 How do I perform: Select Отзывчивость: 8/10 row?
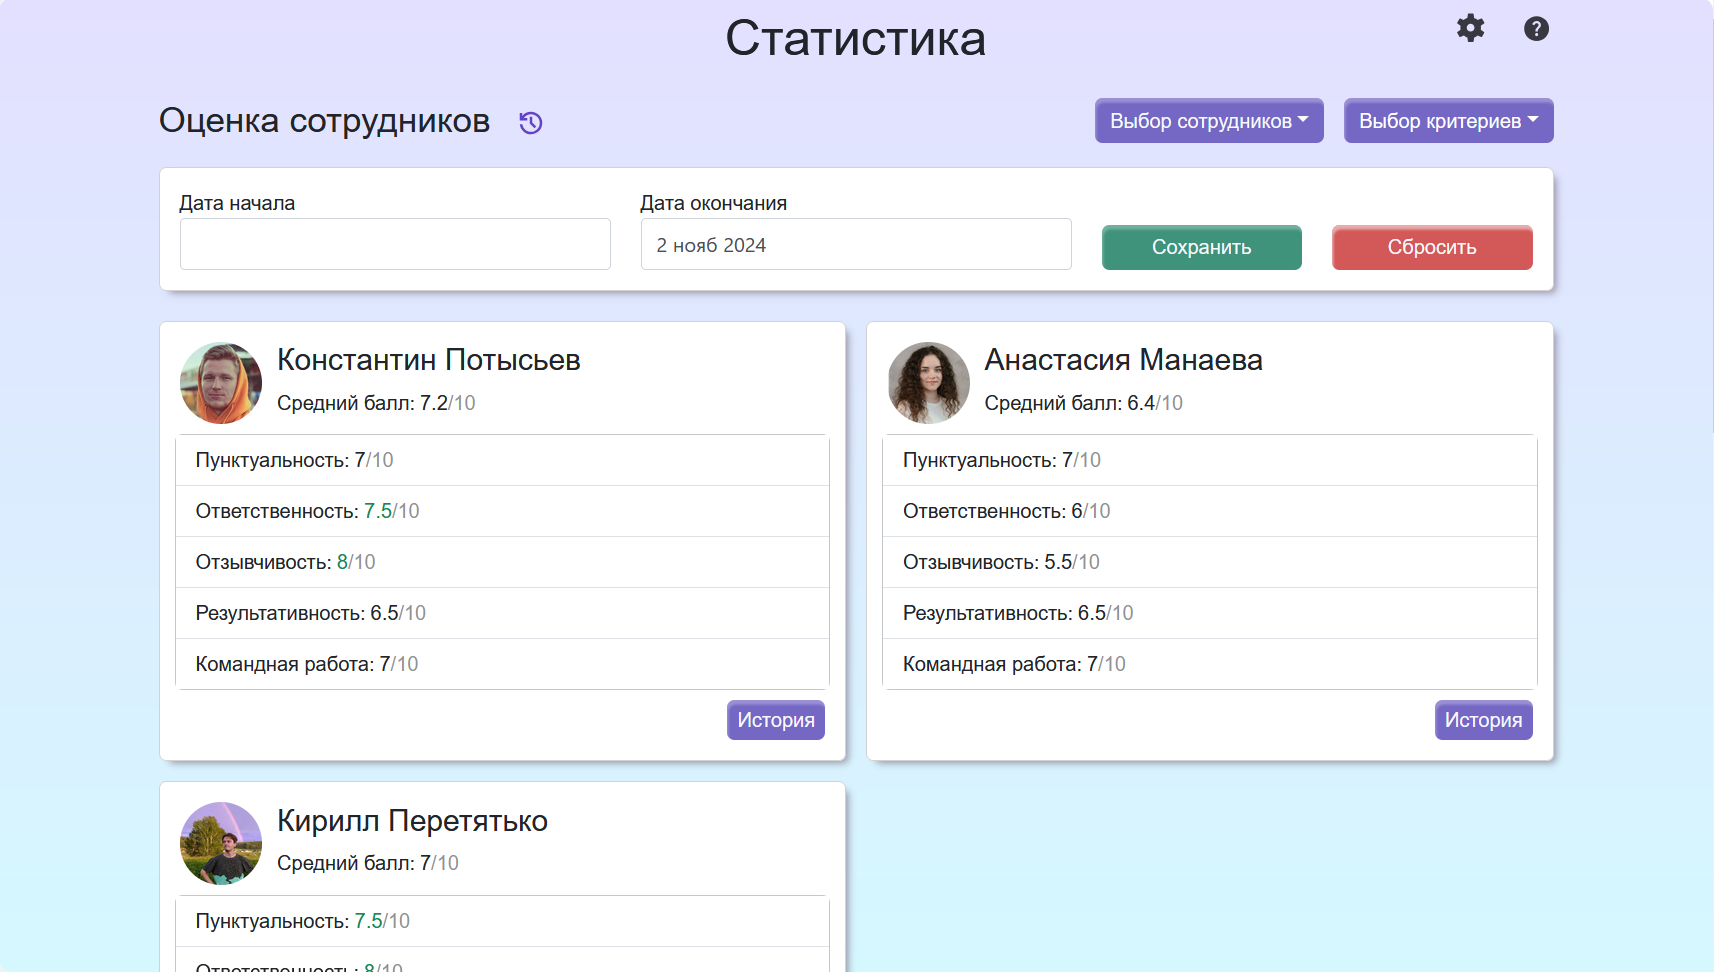coord(502,562)
